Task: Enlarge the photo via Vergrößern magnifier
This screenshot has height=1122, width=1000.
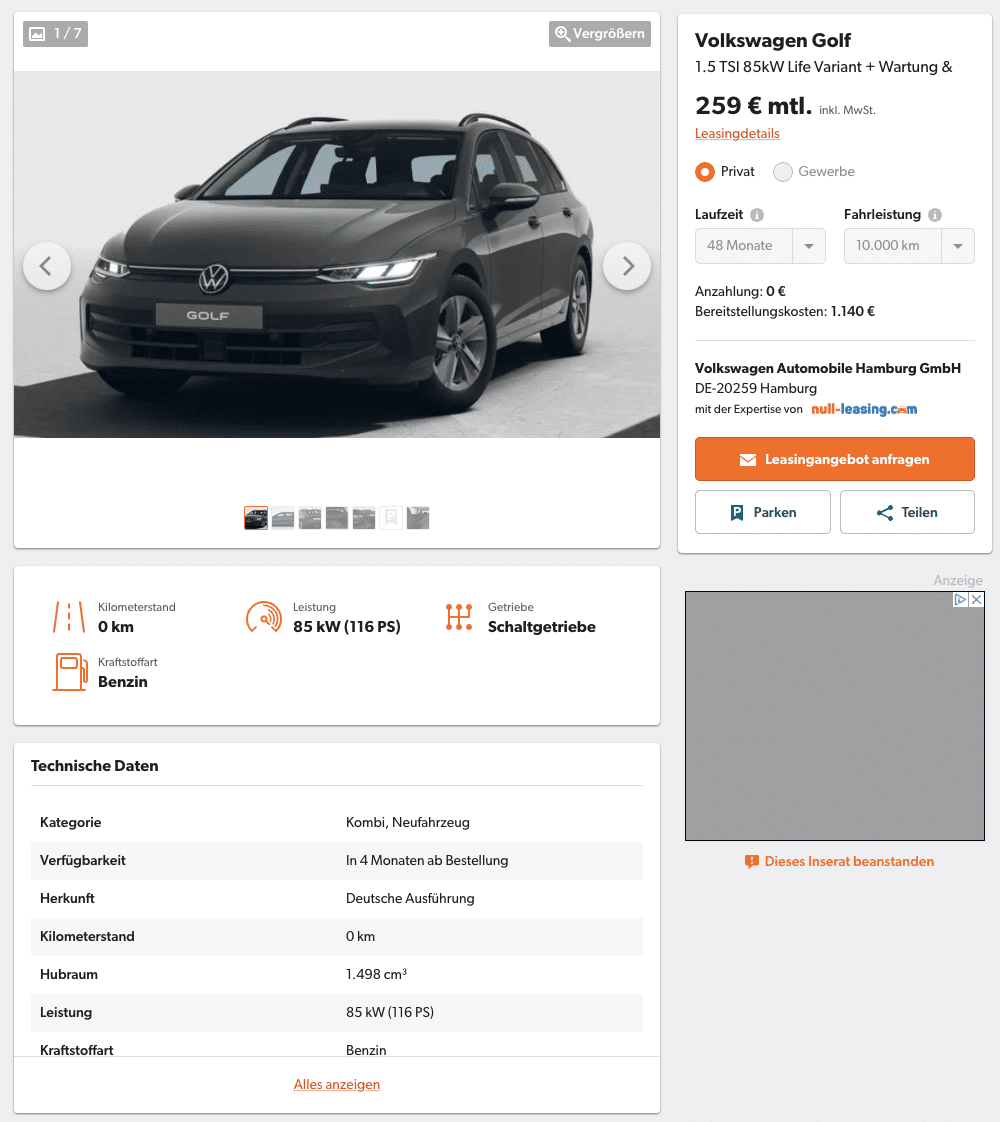Action: 599,34
